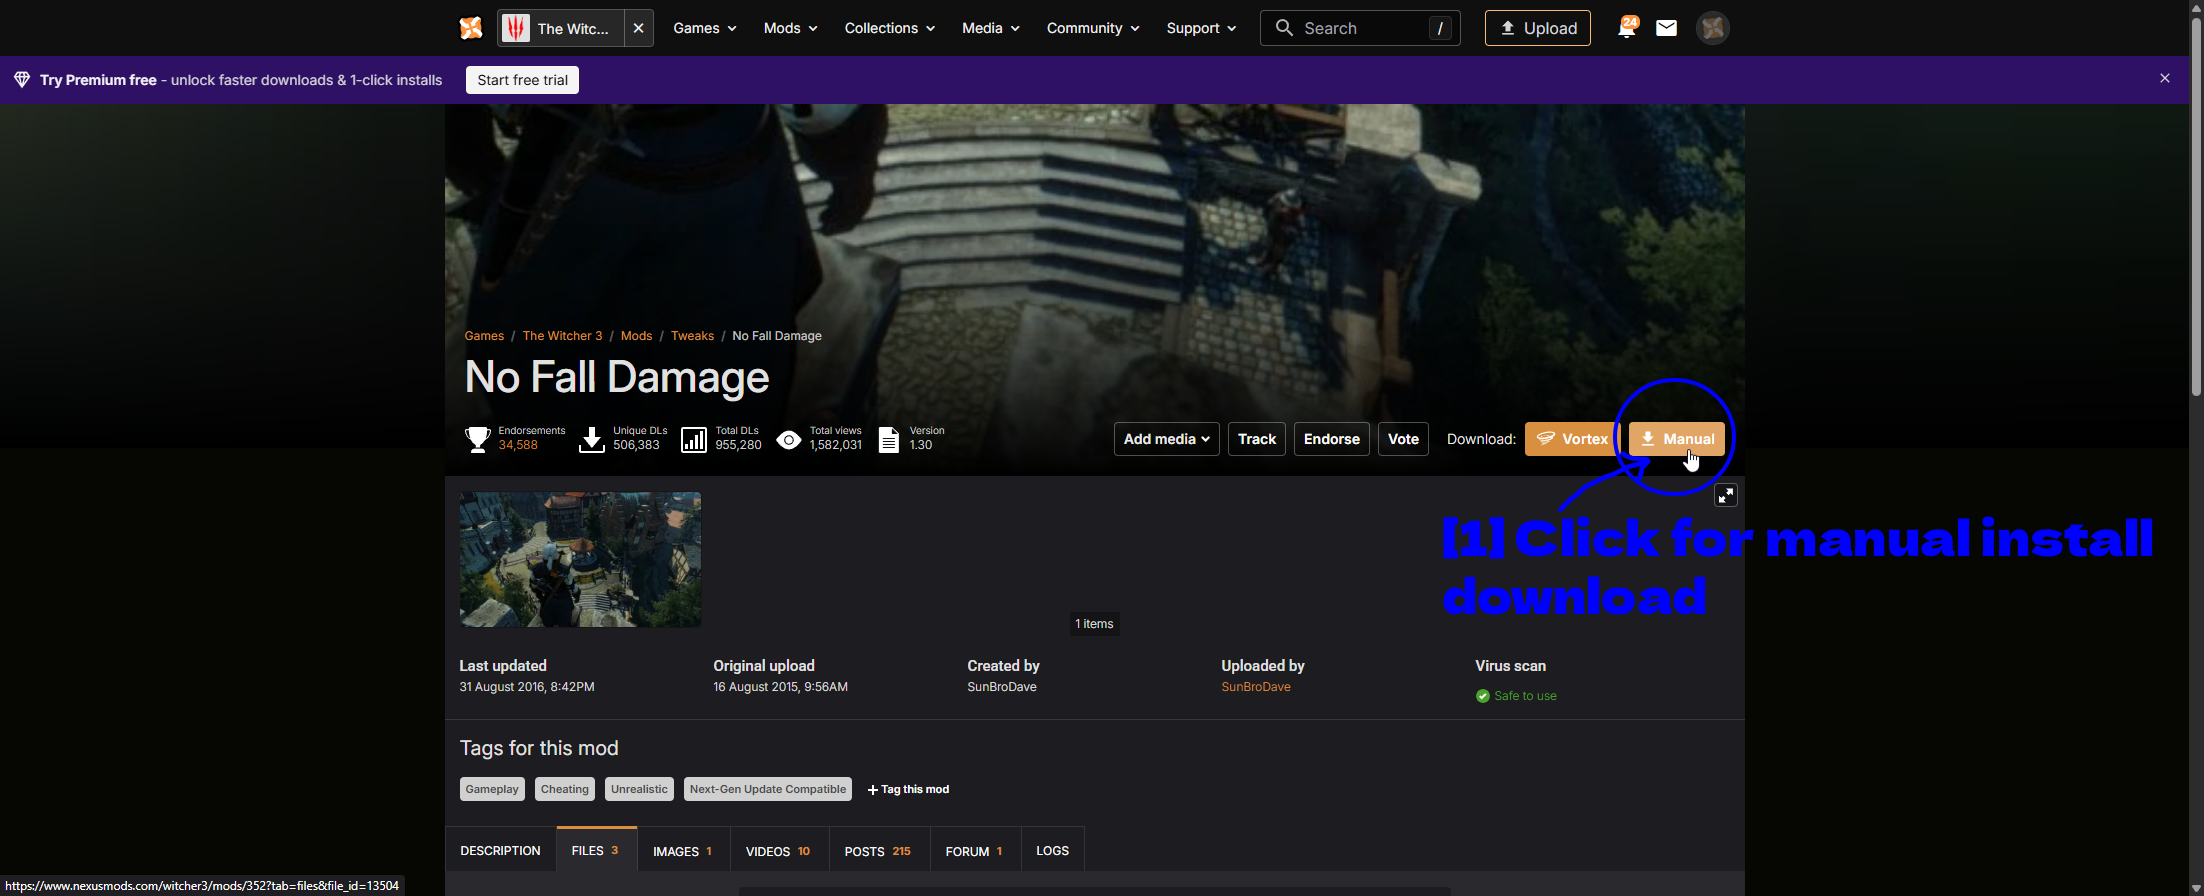Click the Total views eye icon
Screen dimensions: 2204x896
pyautogui.click(x=789, y=440)
